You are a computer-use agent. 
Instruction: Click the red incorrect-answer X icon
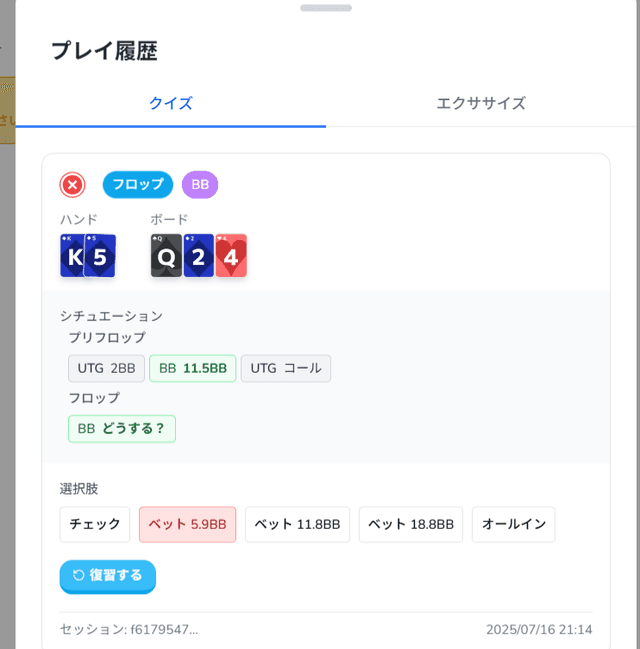point(72,185)
